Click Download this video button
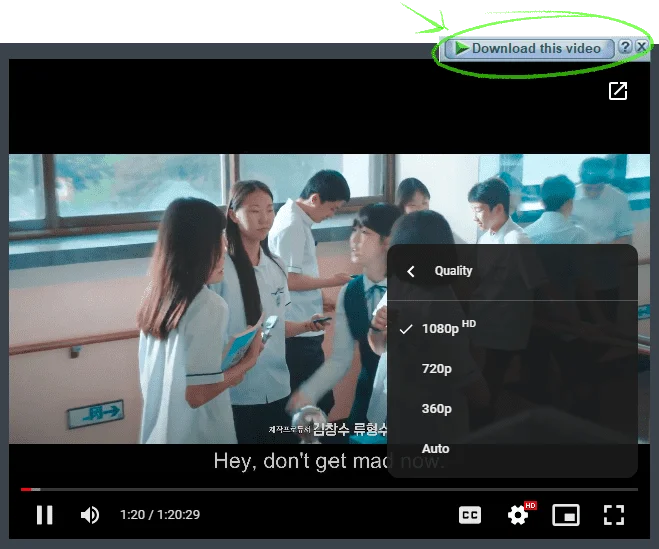The image size is (659, 549). 529,48
